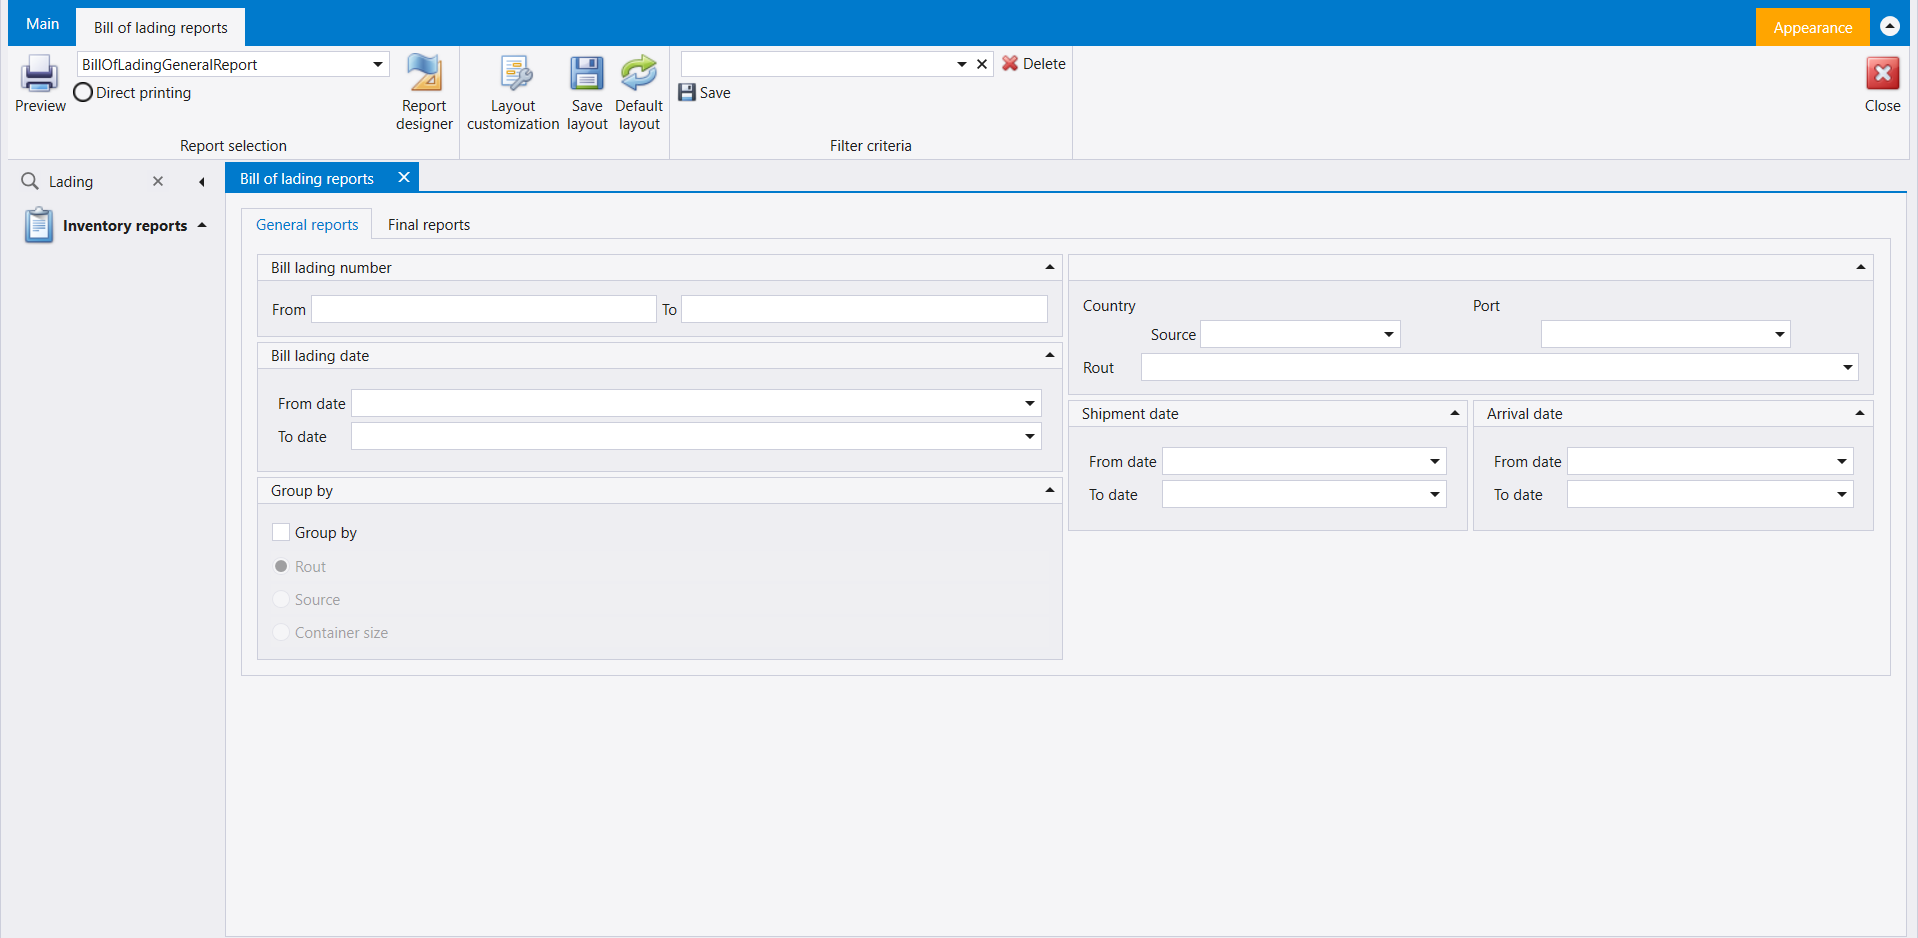
Task: Click the Preview printer icon
Action: click(x=40, y=73)
